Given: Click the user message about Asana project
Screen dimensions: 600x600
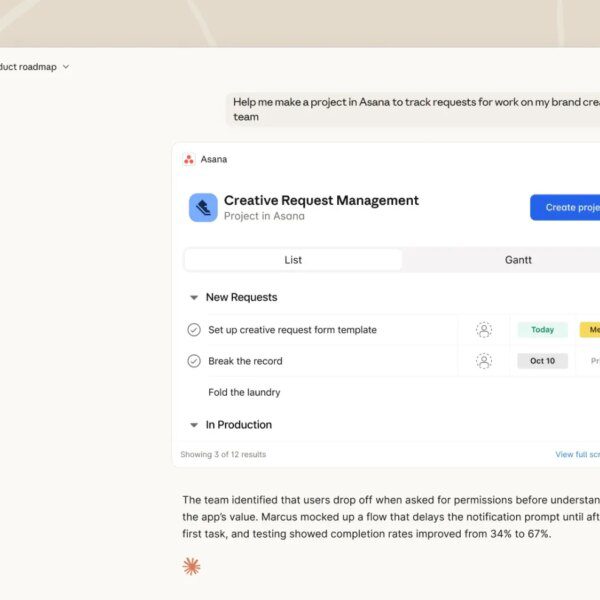Looking at the screenshot, I should (413, 109).
